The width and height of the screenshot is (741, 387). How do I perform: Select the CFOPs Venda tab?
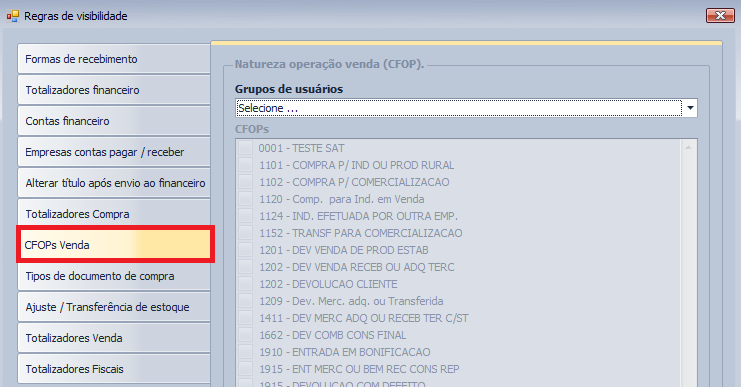(115, 245)
